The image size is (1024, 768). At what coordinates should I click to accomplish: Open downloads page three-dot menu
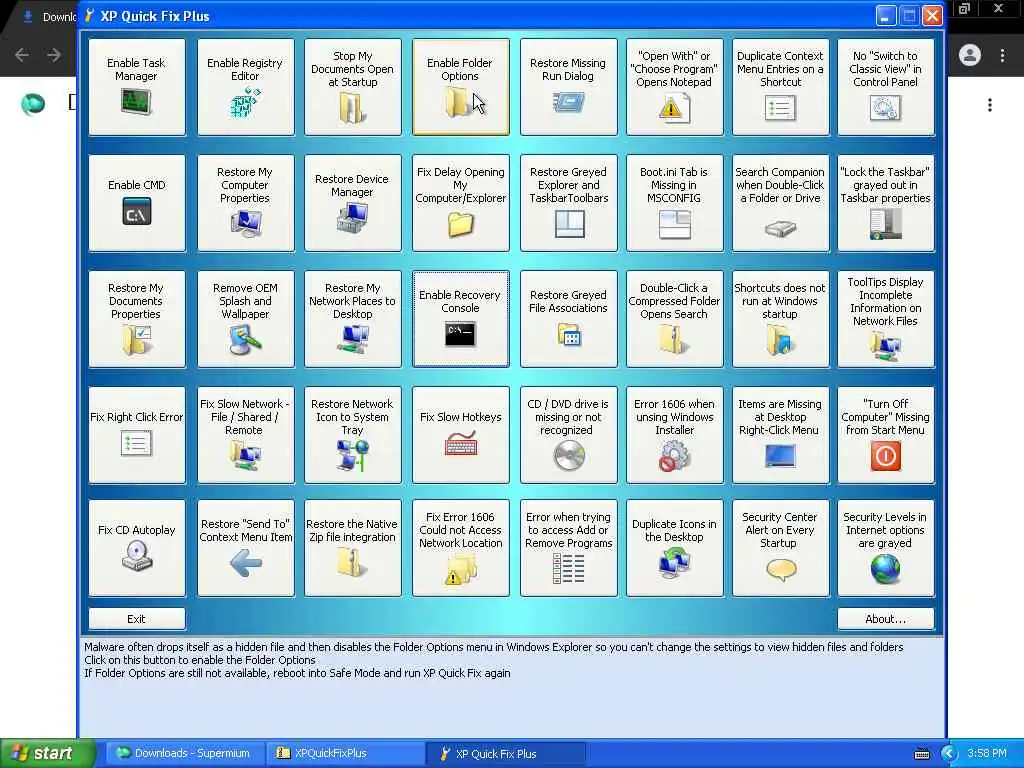[x=990, y=104]
